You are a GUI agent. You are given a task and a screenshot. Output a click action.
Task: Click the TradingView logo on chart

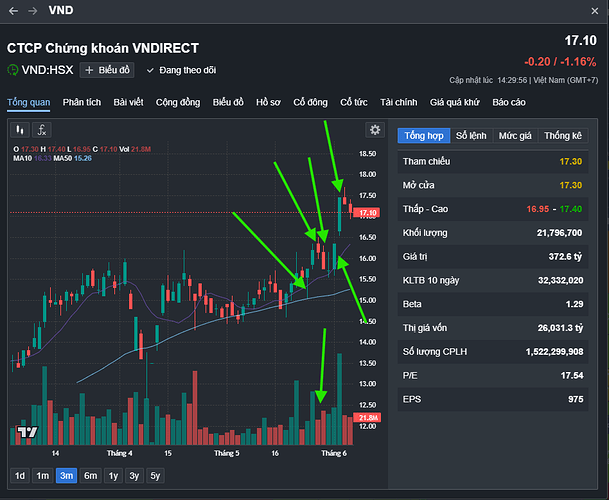pyautogui.click(x=28, y=432)
